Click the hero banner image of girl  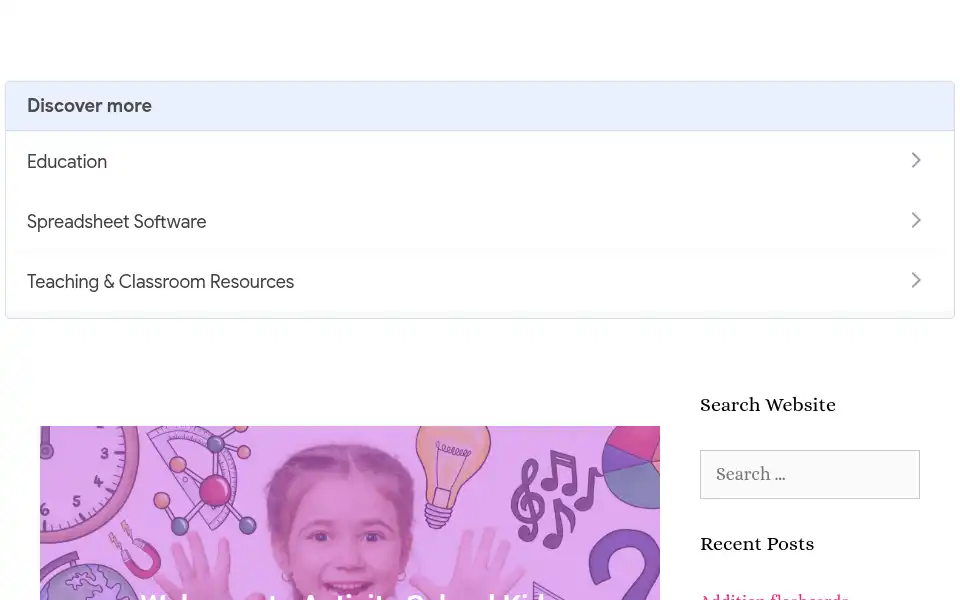pyautogui.click(x=350, y=513)
